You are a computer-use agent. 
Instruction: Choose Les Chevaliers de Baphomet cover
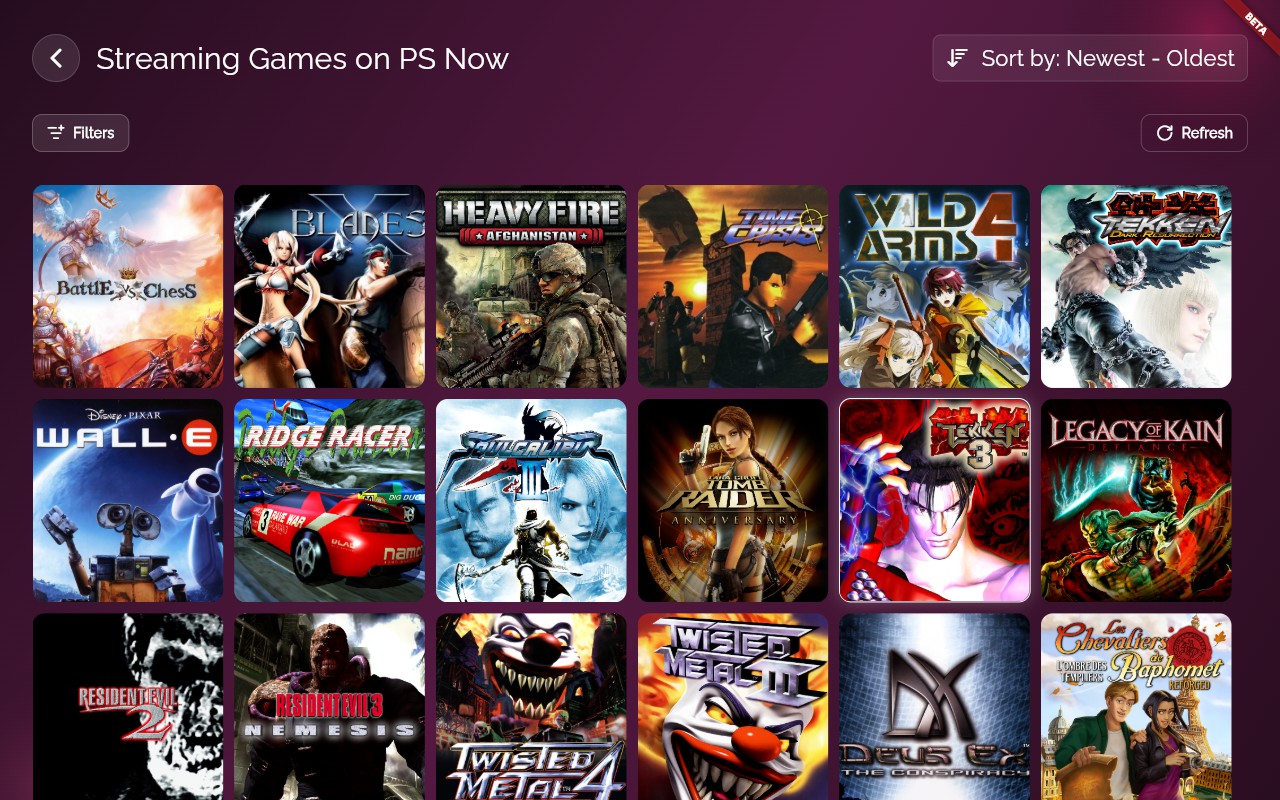pos(1136,707)
